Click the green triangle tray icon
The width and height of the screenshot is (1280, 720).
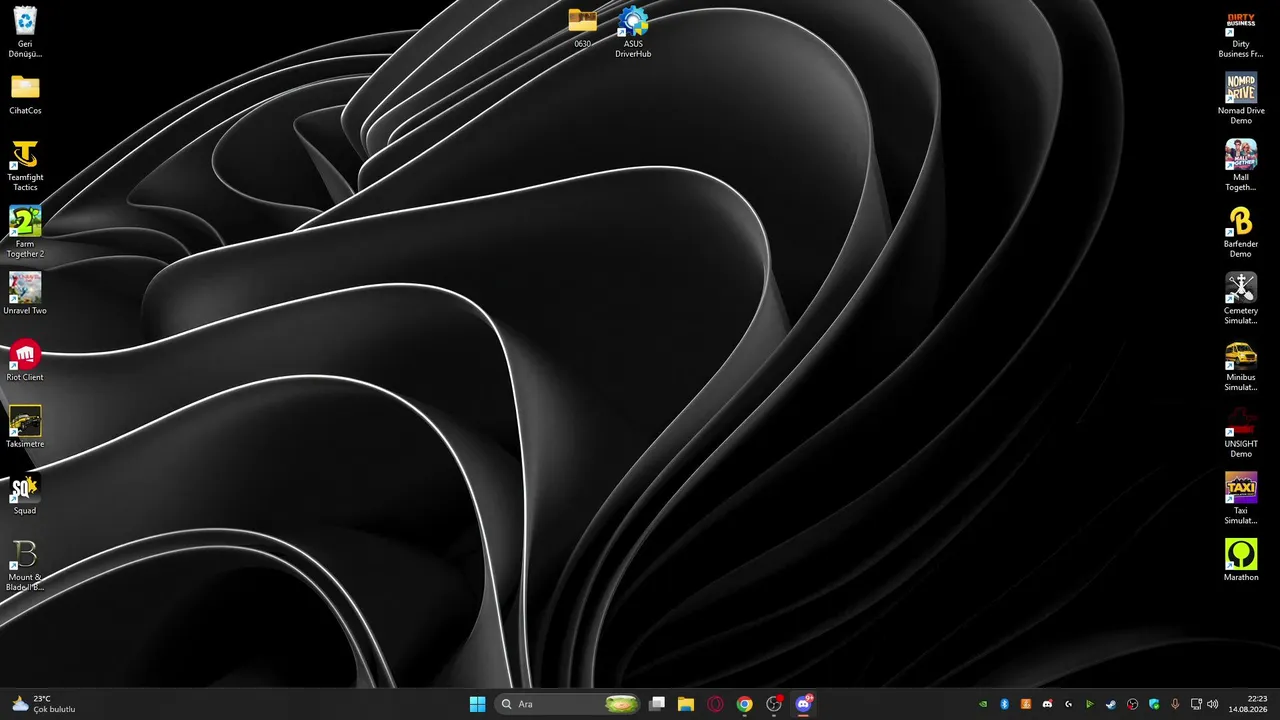[1090, 704]
